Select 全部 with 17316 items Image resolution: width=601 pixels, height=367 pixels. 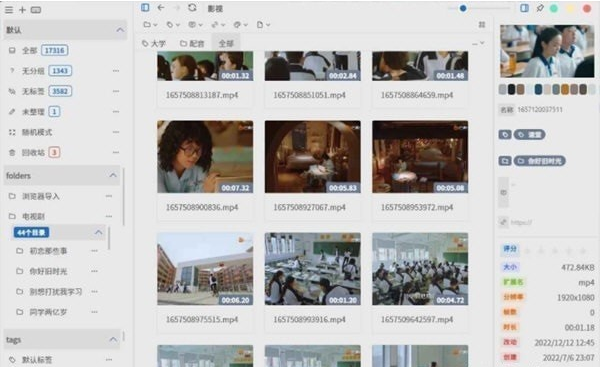click(x=38, y=50)
